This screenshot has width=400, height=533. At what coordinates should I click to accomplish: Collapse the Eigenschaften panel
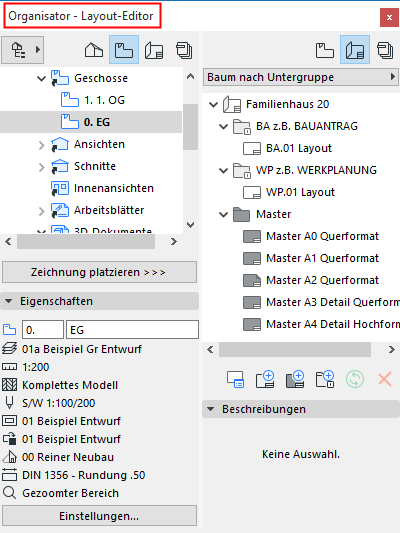point(8,301)
